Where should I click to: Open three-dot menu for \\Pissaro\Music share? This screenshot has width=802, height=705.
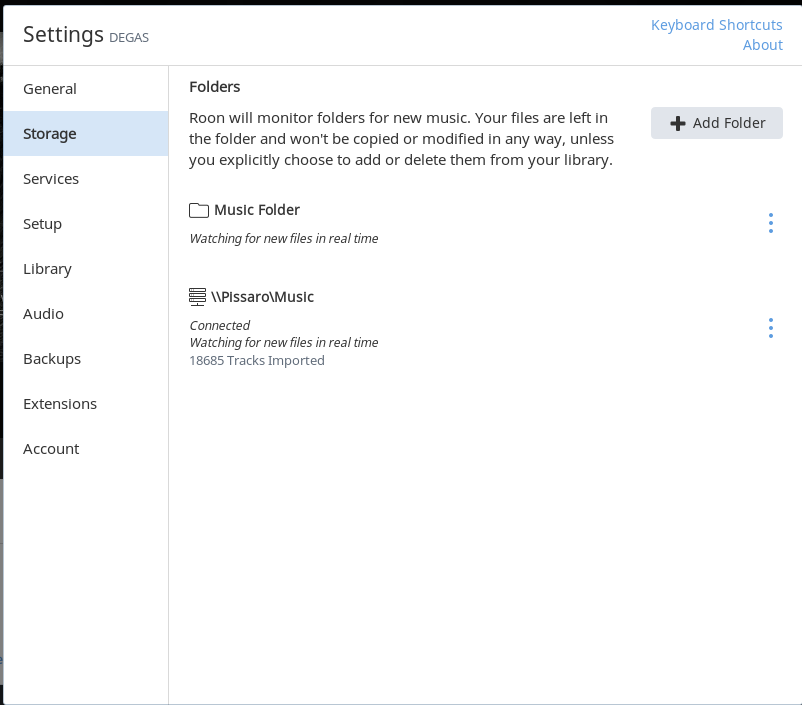[771, 328]
